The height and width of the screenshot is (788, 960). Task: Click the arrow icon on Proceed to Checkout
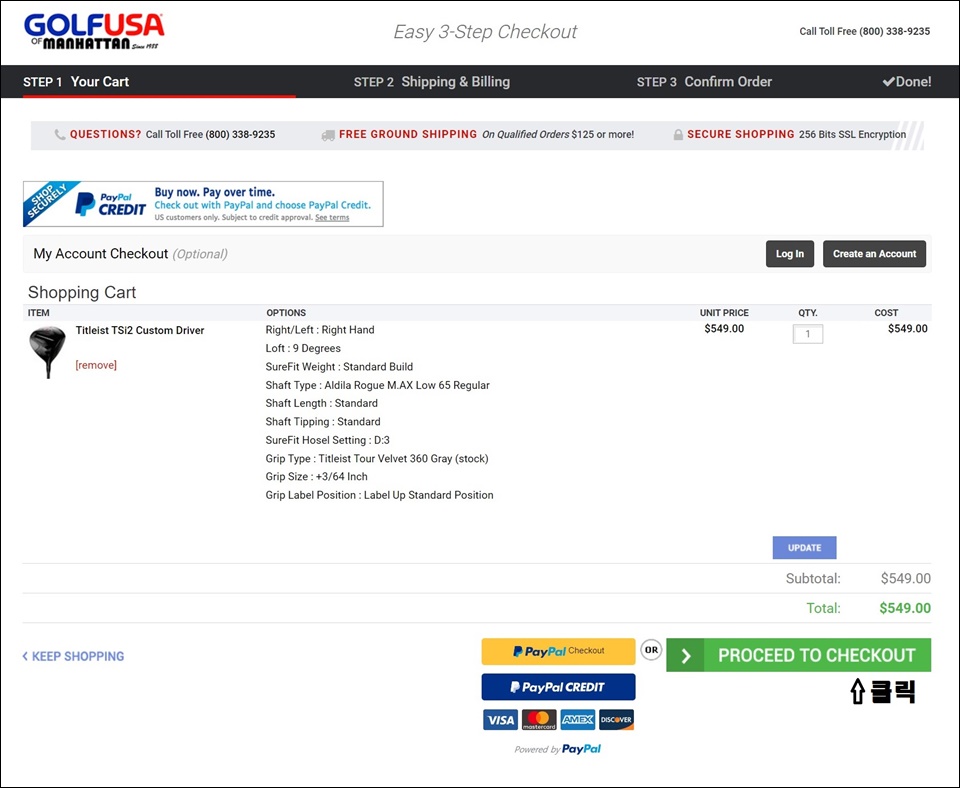pos(686,656)
